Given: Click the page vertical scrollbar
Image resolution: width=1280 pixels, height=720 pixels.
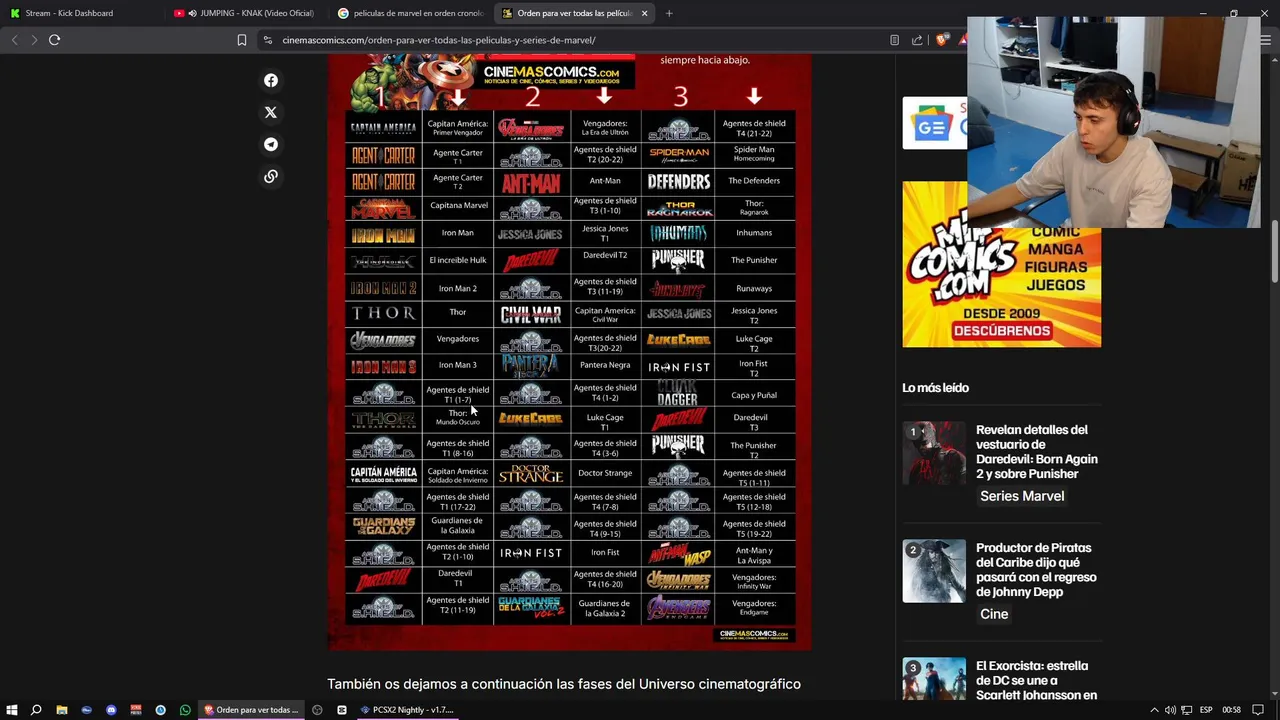Looking at the screenshot, I should [x=1275, y=250].
